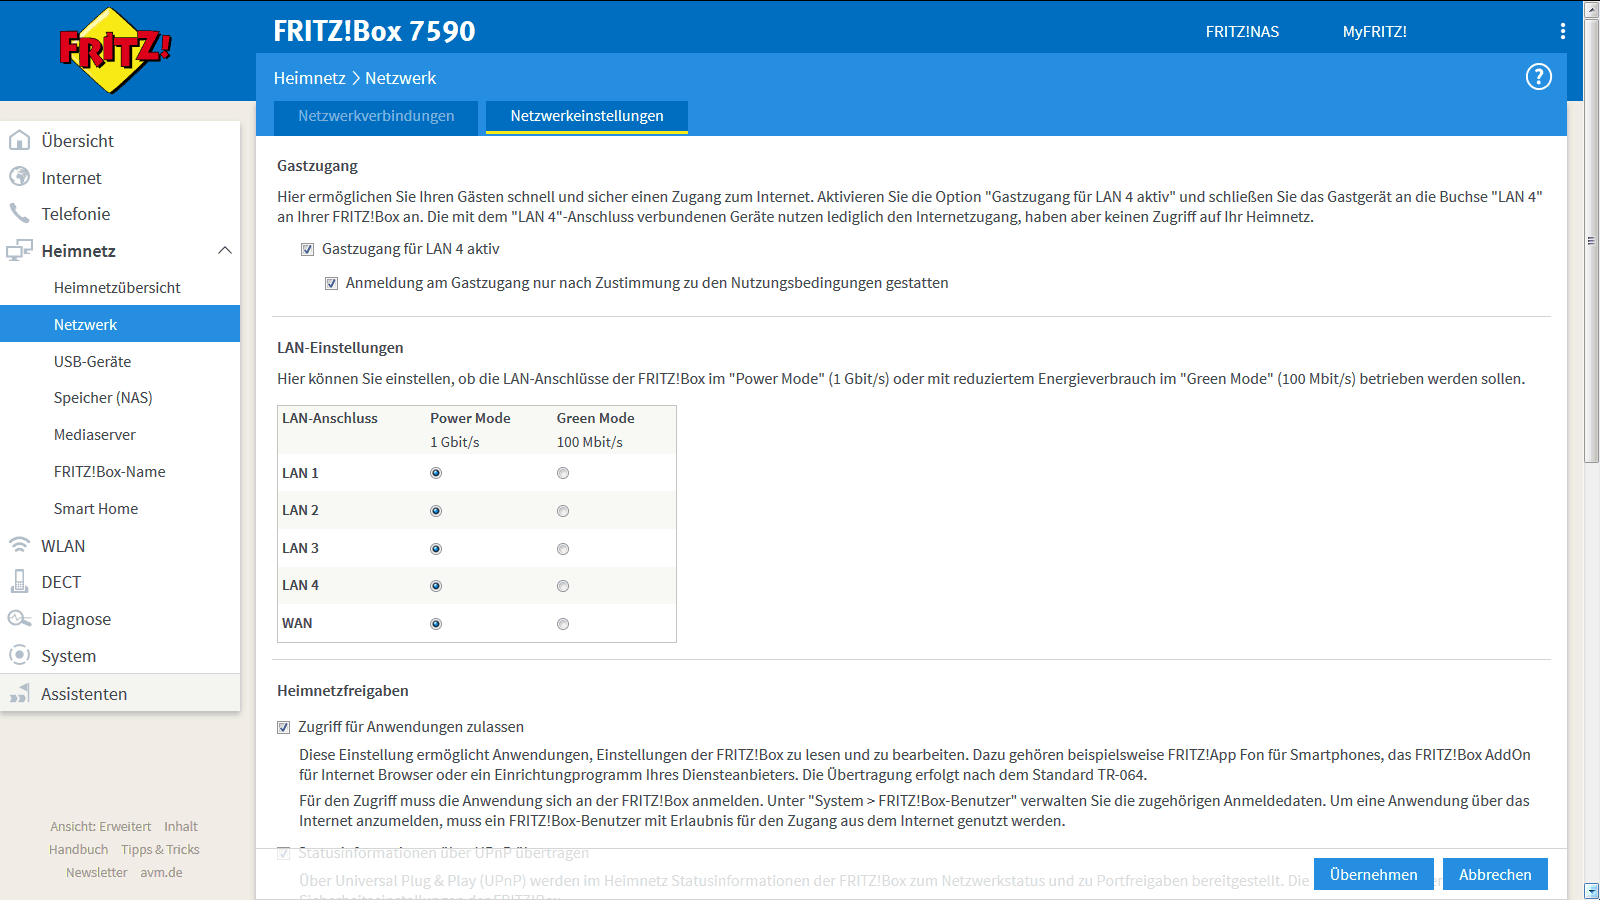
Task: Click the scrollbar down arrow
Action: (x=1591, y=891)
